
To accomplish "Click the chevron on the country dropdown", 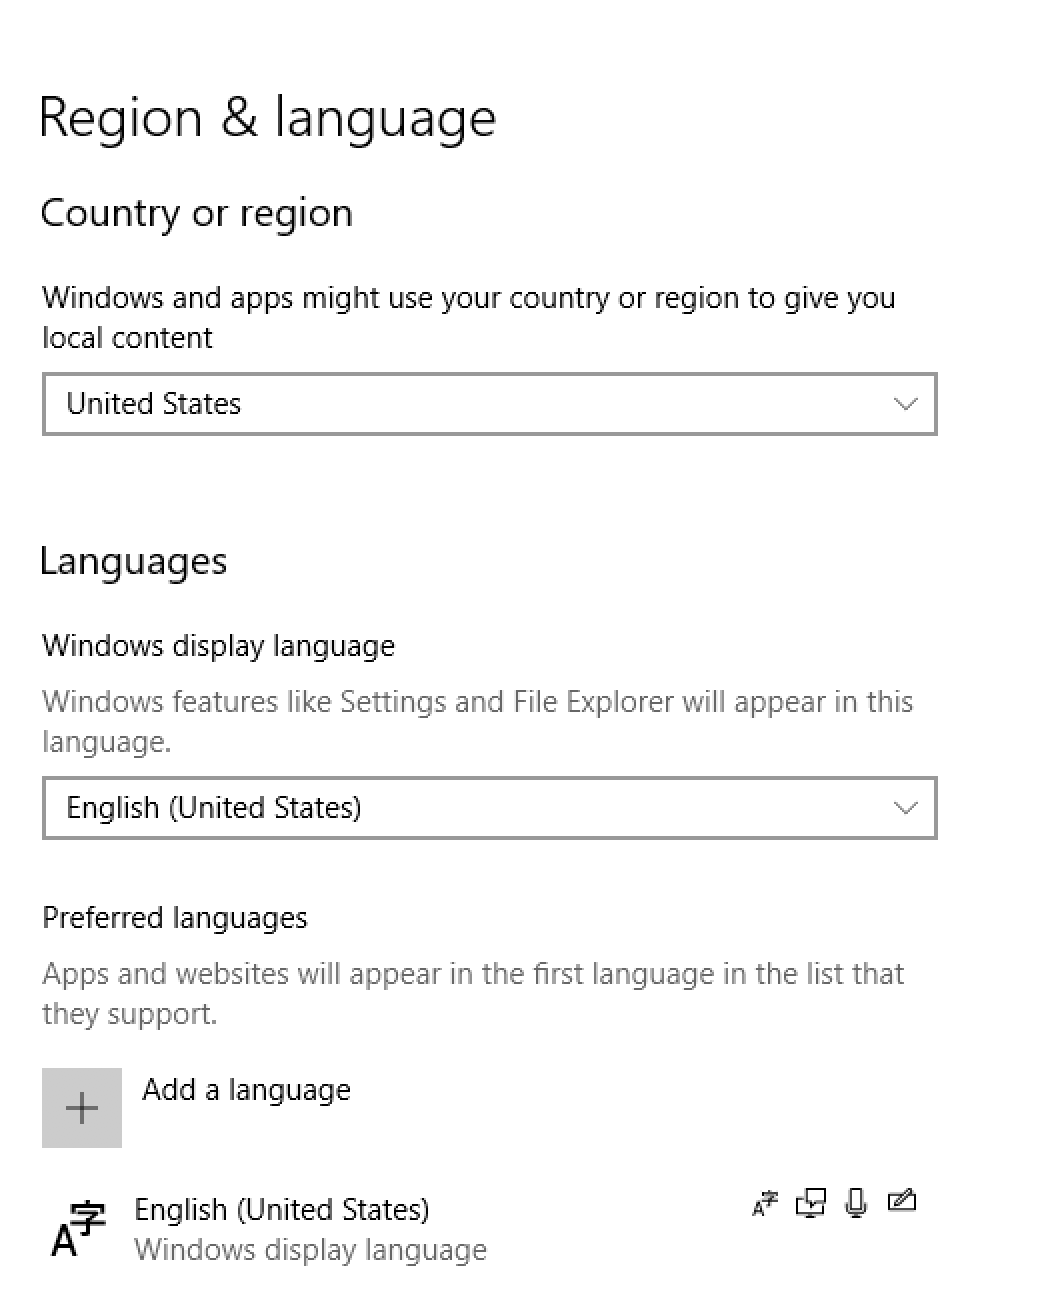I will tap(906, 404).
